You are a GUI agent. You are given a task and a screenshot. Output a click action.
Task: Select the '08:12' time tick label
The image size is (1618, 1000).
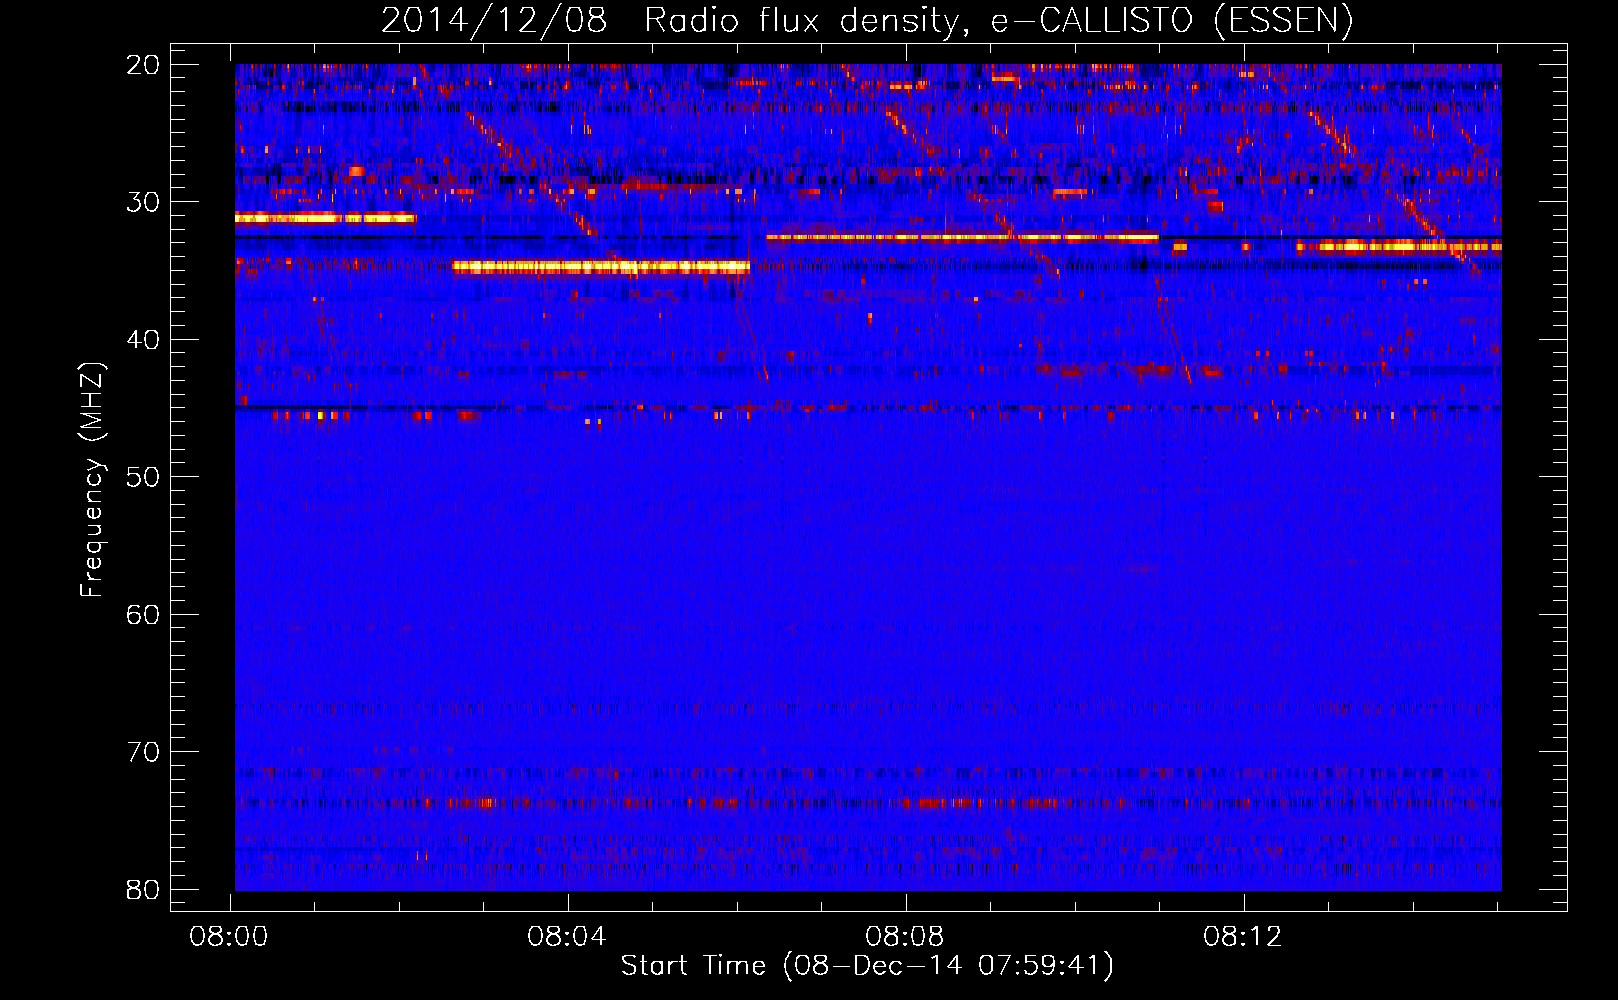1243,937
